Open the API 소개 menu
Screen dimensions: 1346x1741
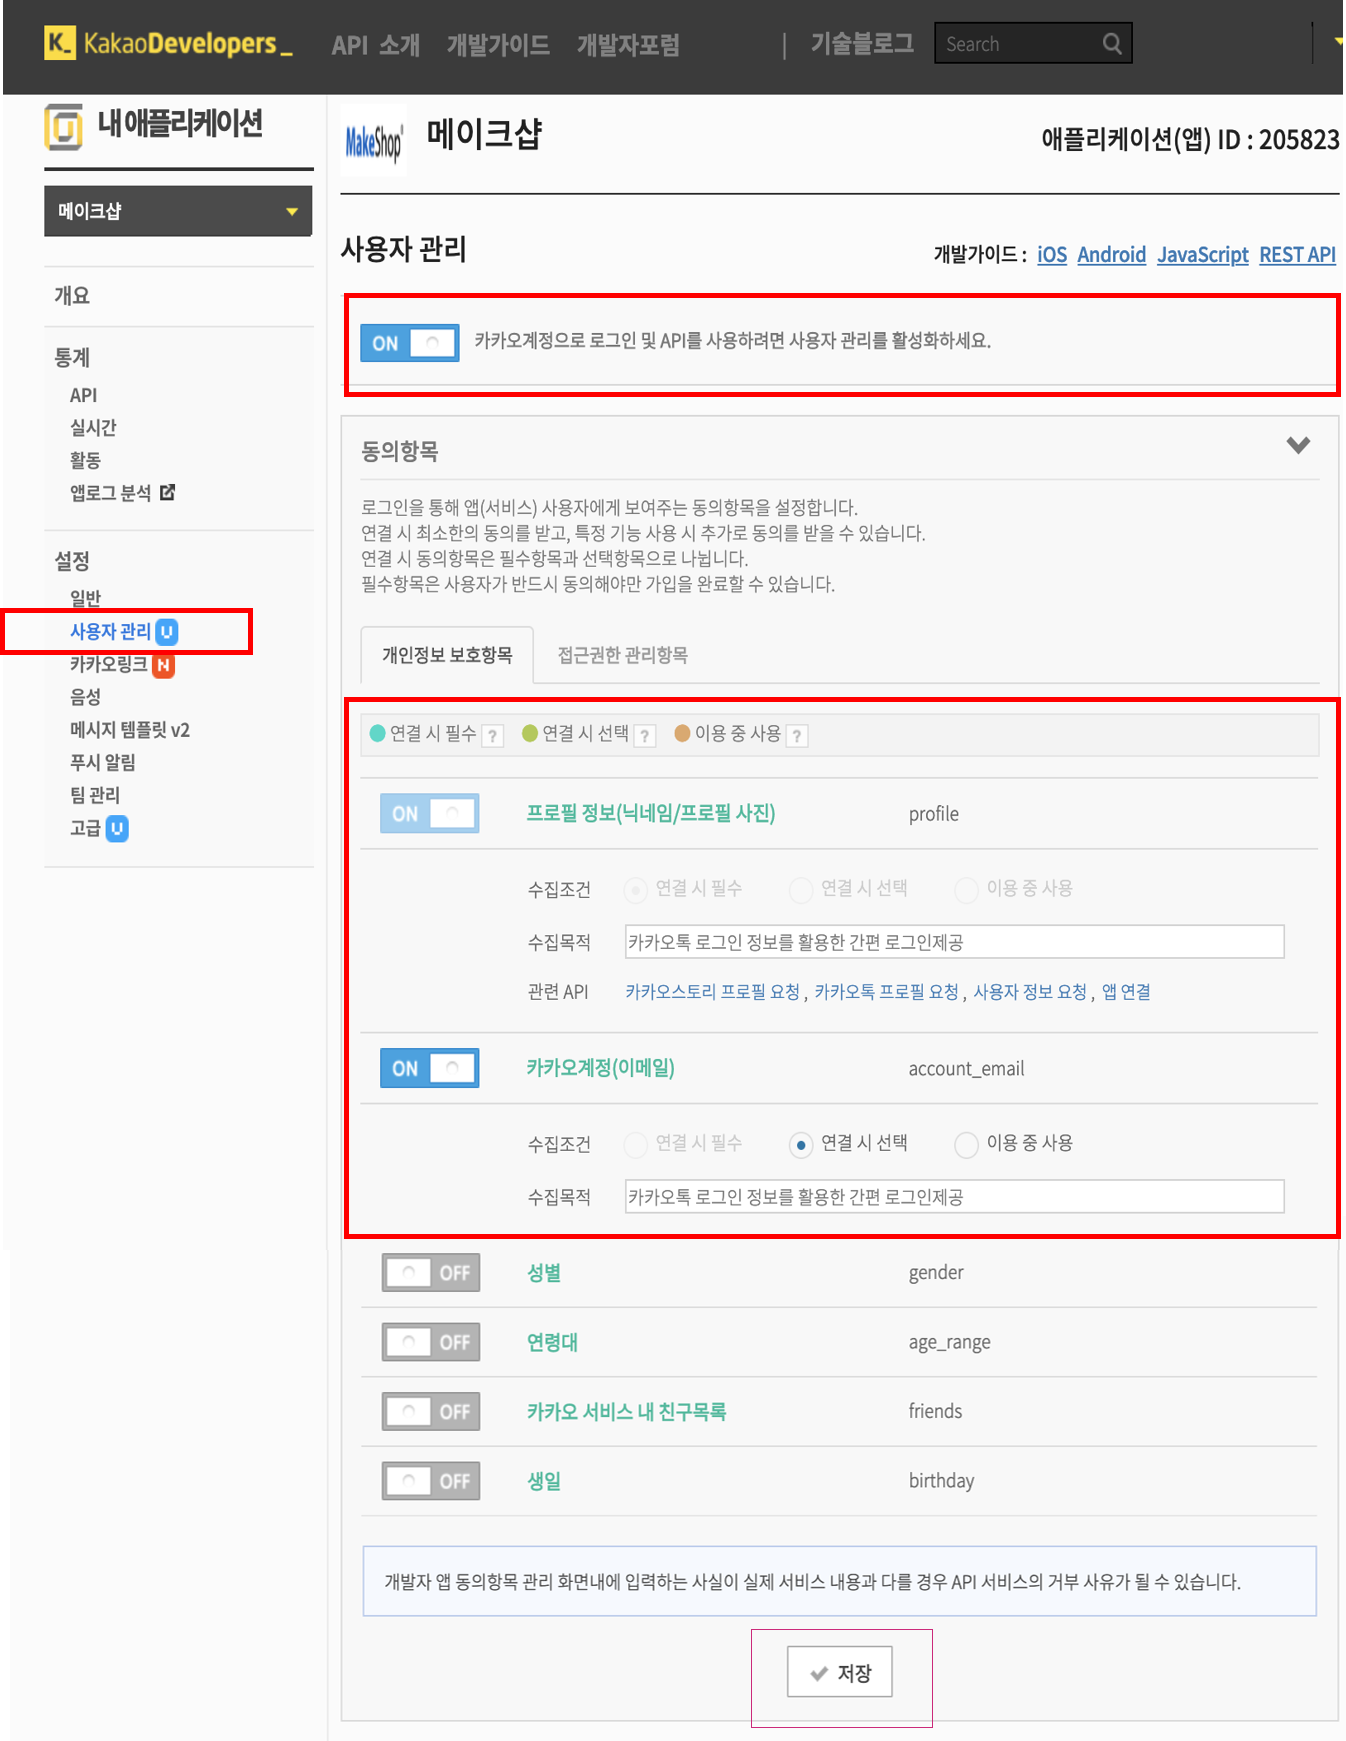tap(376, 45)
